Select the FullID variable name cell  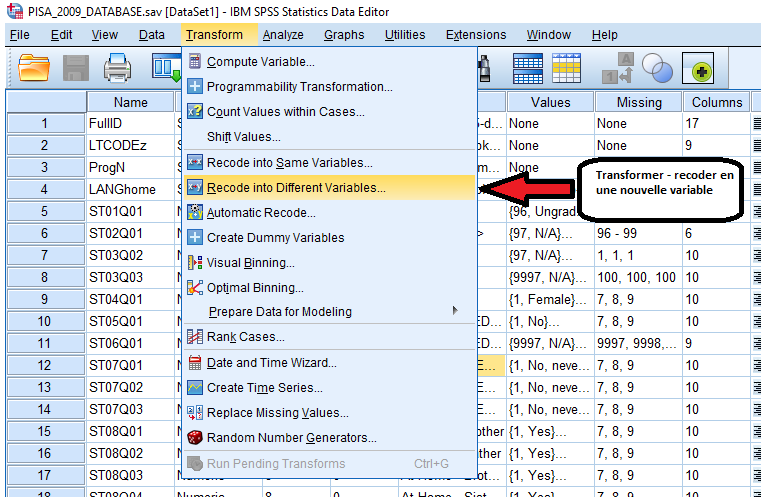(x=131, y=123)
